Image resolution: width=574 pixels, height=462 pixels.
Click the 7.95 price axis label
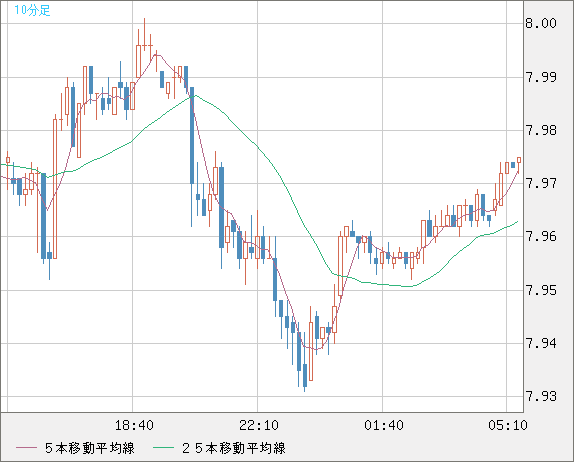[x=541, y=290]
